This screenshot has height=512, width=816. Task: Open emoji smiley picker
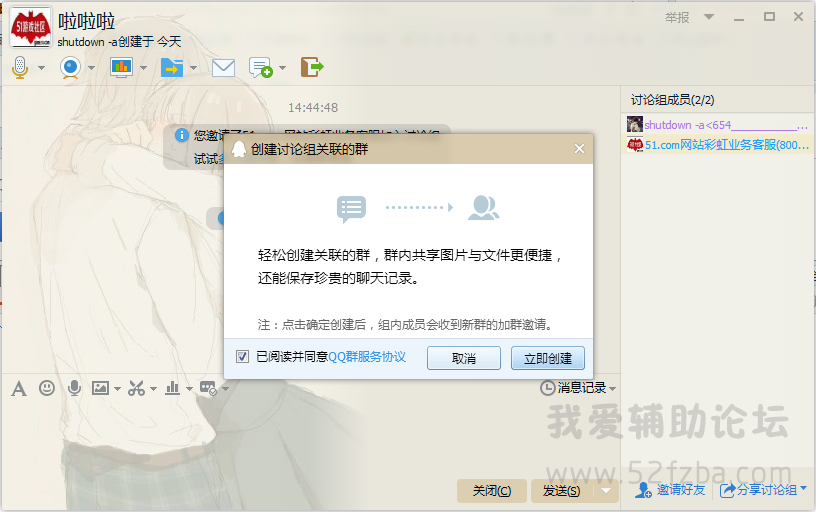(x=47, y=388)
